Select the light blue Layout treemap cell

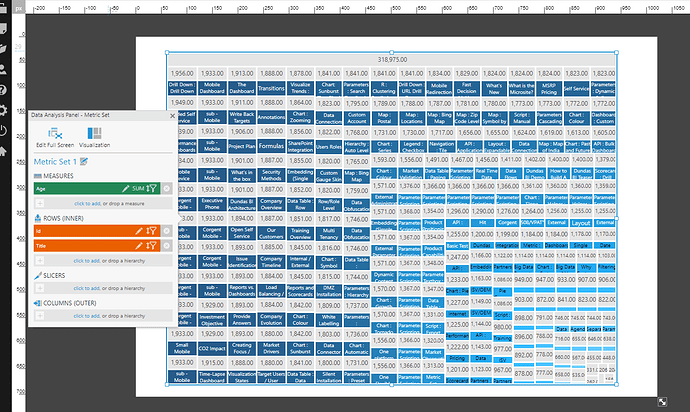[x=580, y=223]
